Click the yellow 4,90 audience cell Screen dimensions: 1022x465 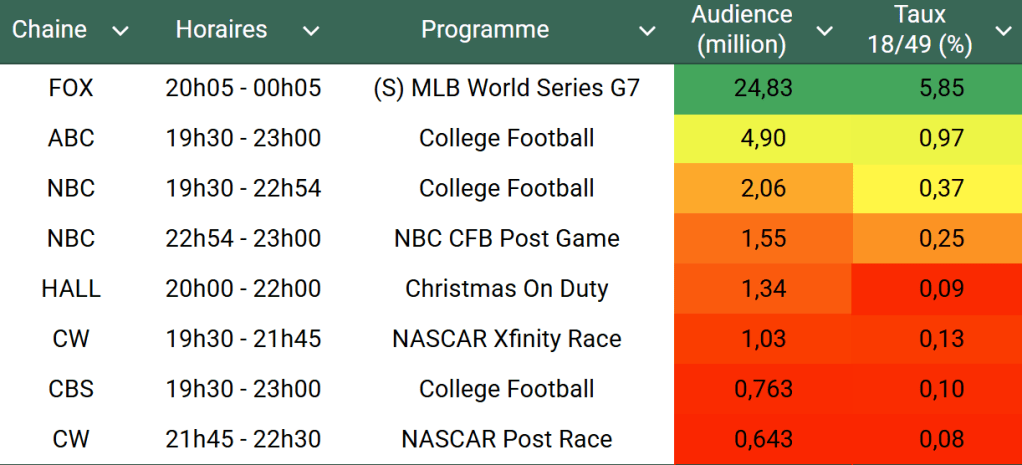(763, 138)
